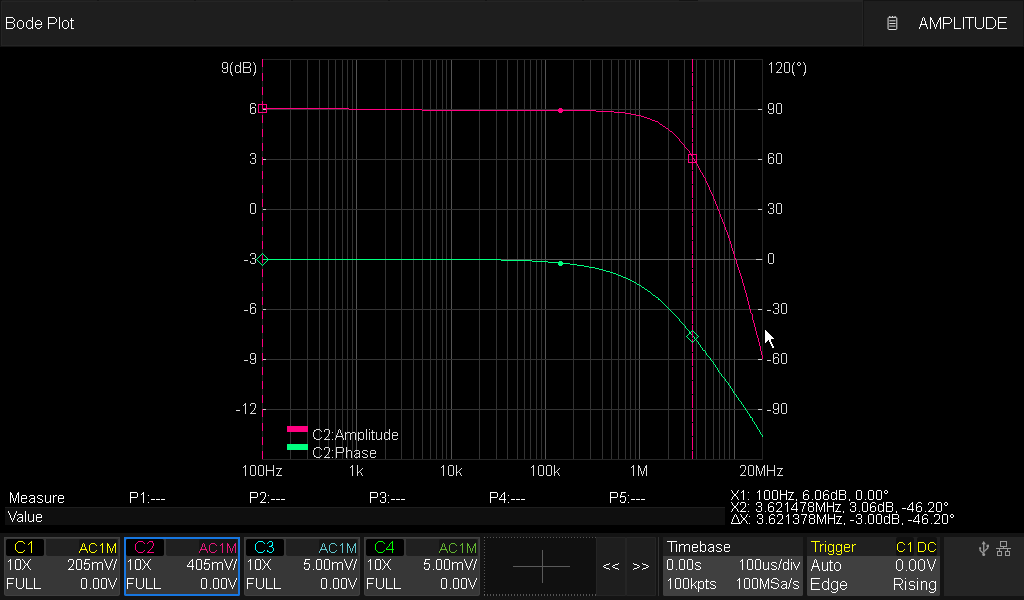Screen dimensions: 1024x600
Task: Click the pink C2:Amplitude legend swatch
Action: pos(297,429)
